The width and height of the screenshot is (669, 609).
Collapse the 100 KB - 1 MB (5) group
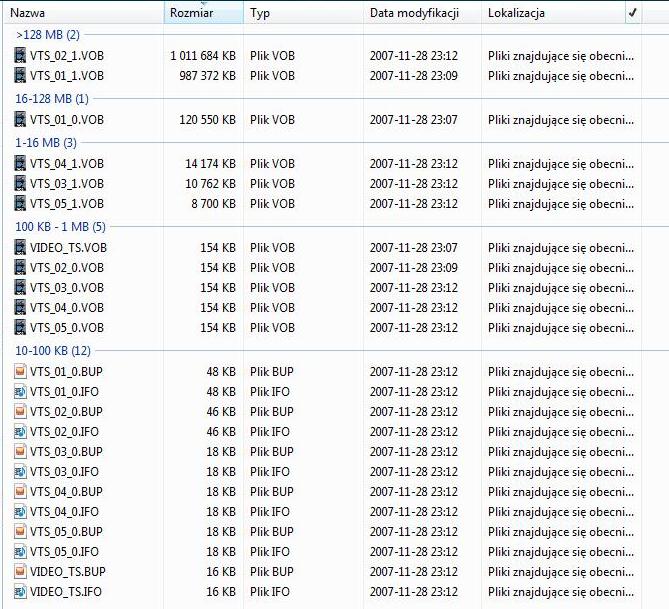(61, 227)
